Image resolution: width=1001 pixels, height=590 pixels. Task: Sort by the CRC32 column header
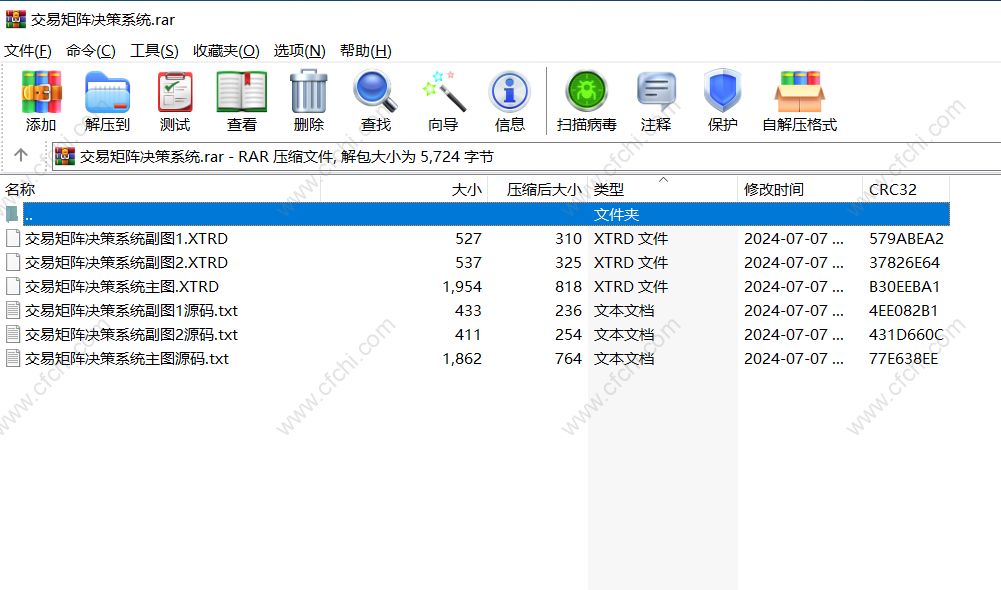(906, 190)
